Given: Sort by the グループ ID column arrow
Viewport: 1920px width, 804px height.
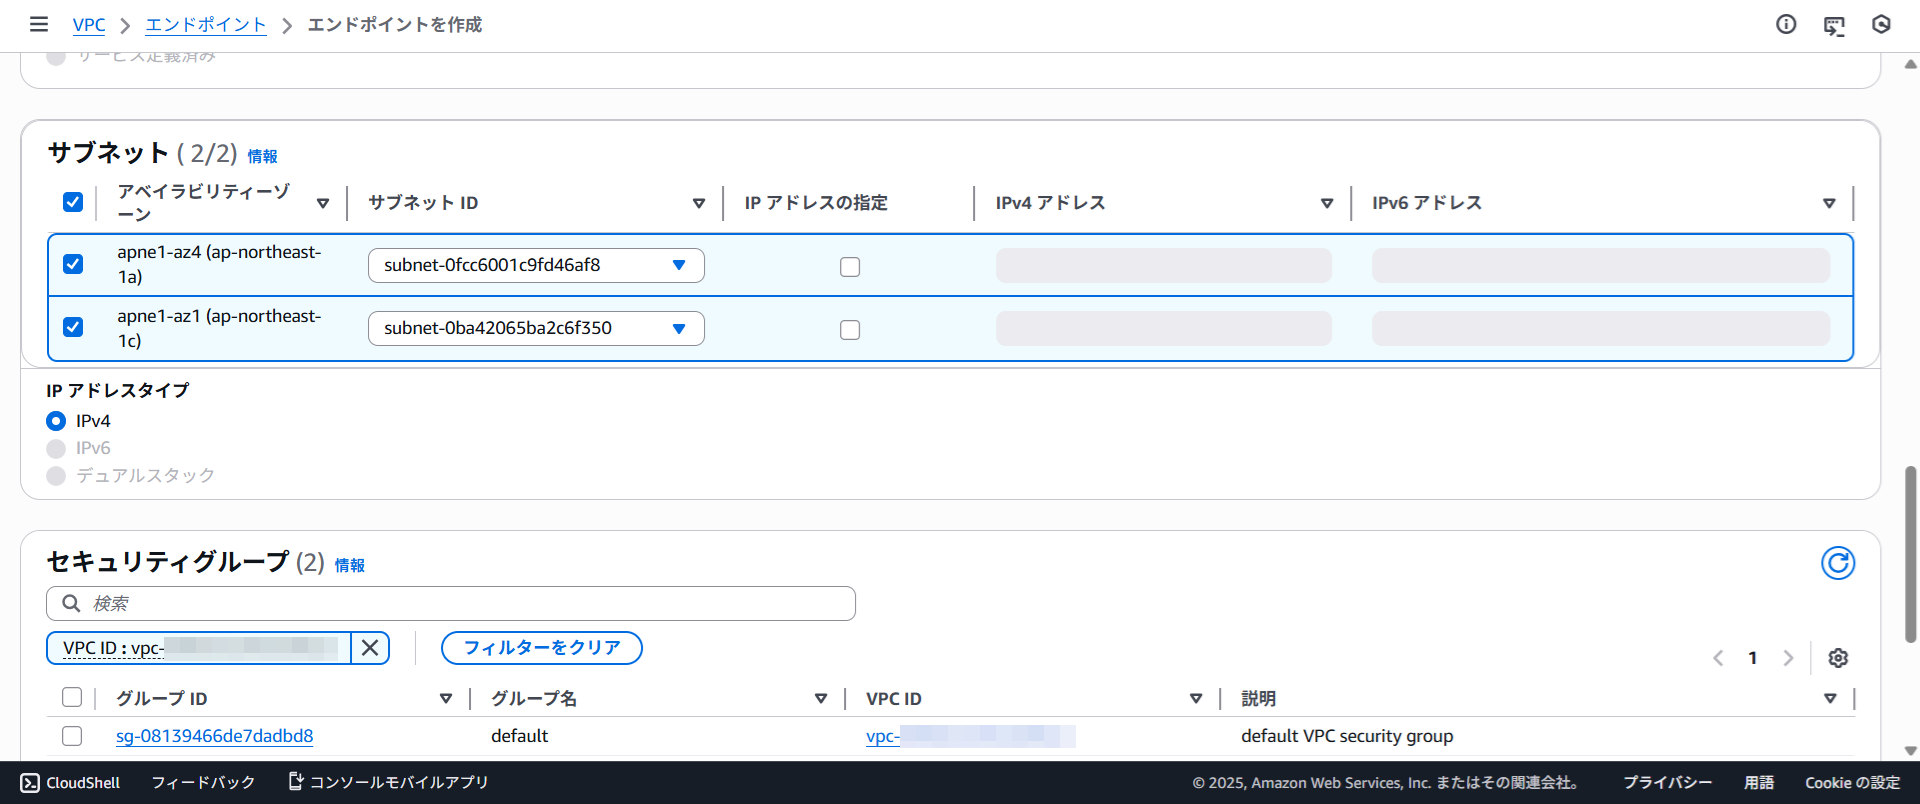Looking at the screenshot, I should pyautogui.click(x=446, y=699).
